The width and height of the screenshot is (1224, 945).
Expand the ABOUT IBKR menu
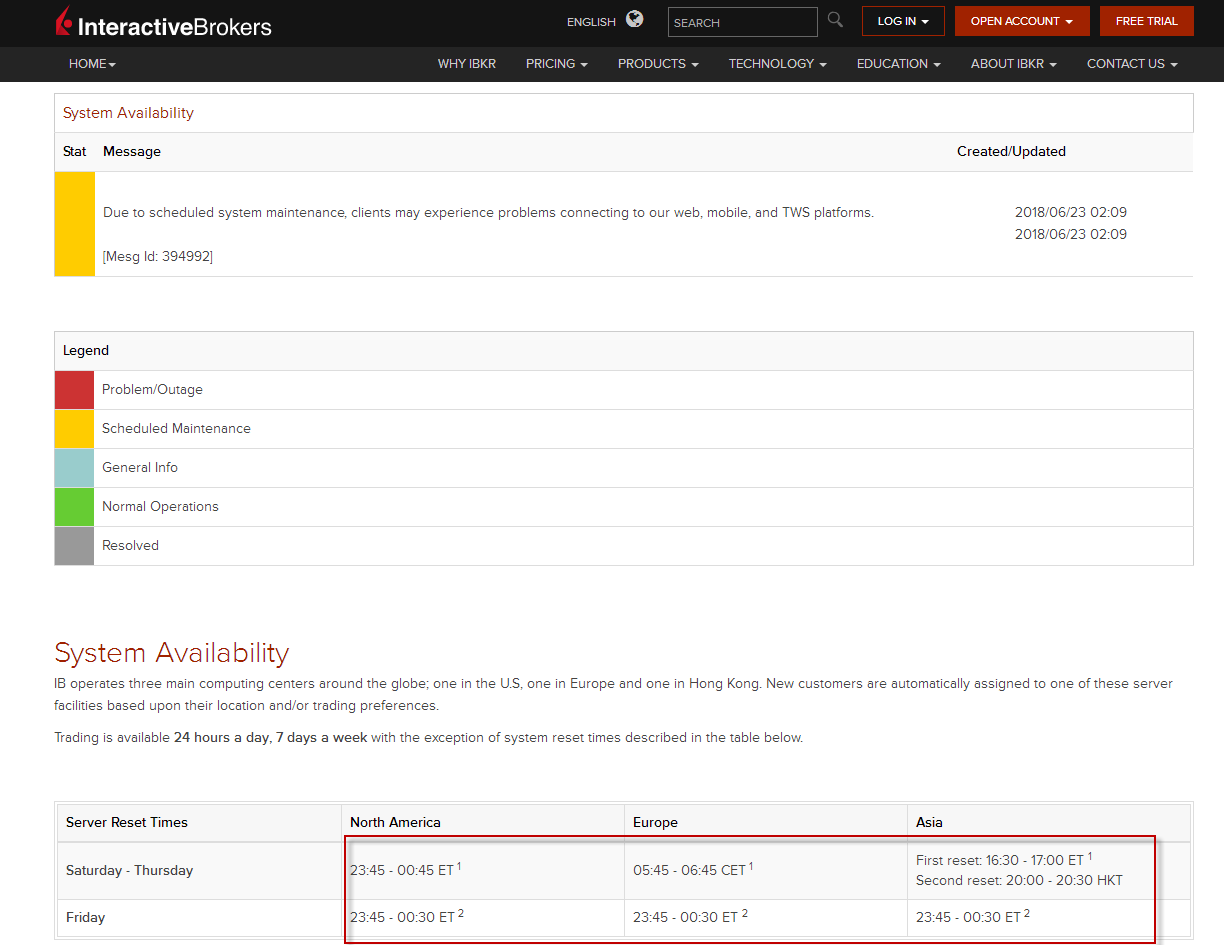(1014, 64)
